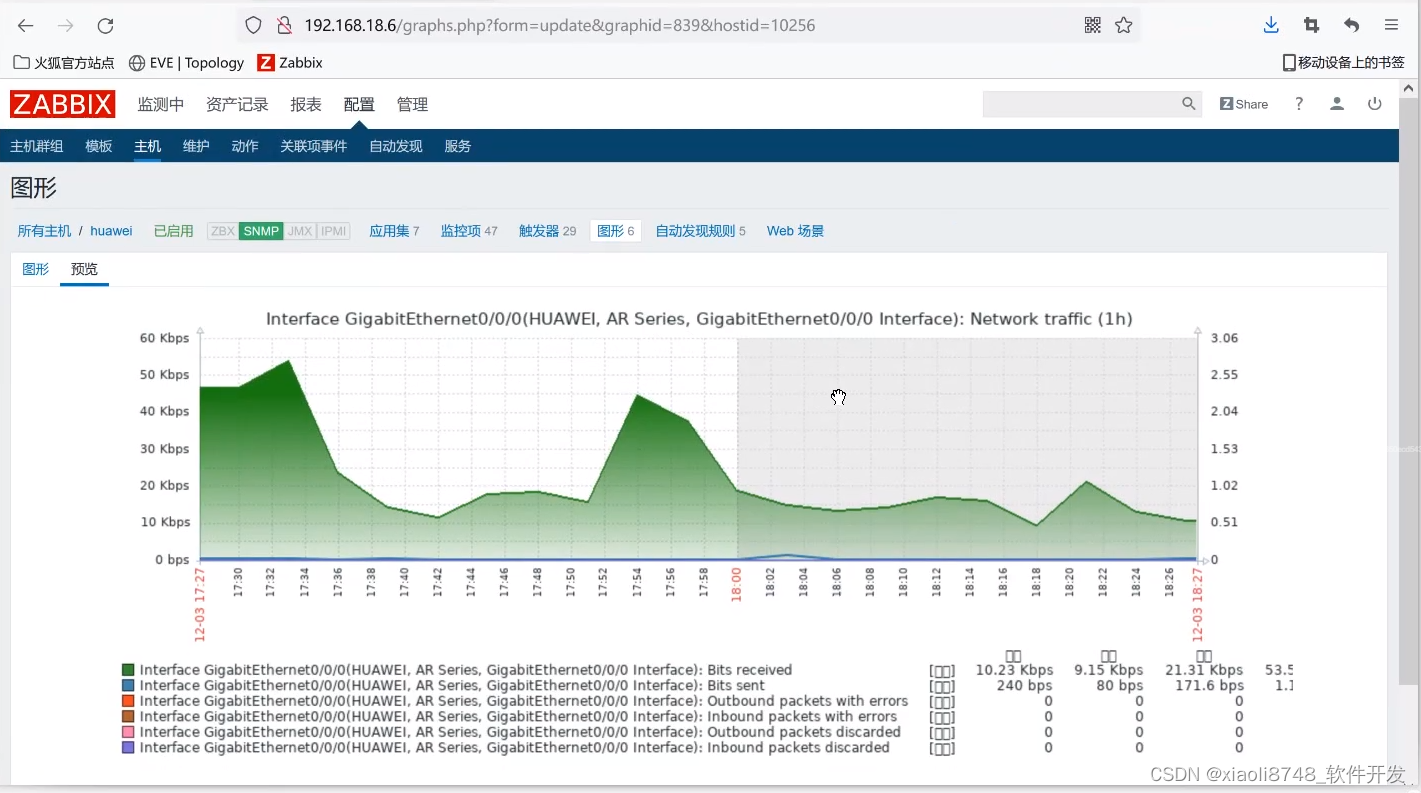
Task: Click the Zabbix logo
Action: click(63, 104)
